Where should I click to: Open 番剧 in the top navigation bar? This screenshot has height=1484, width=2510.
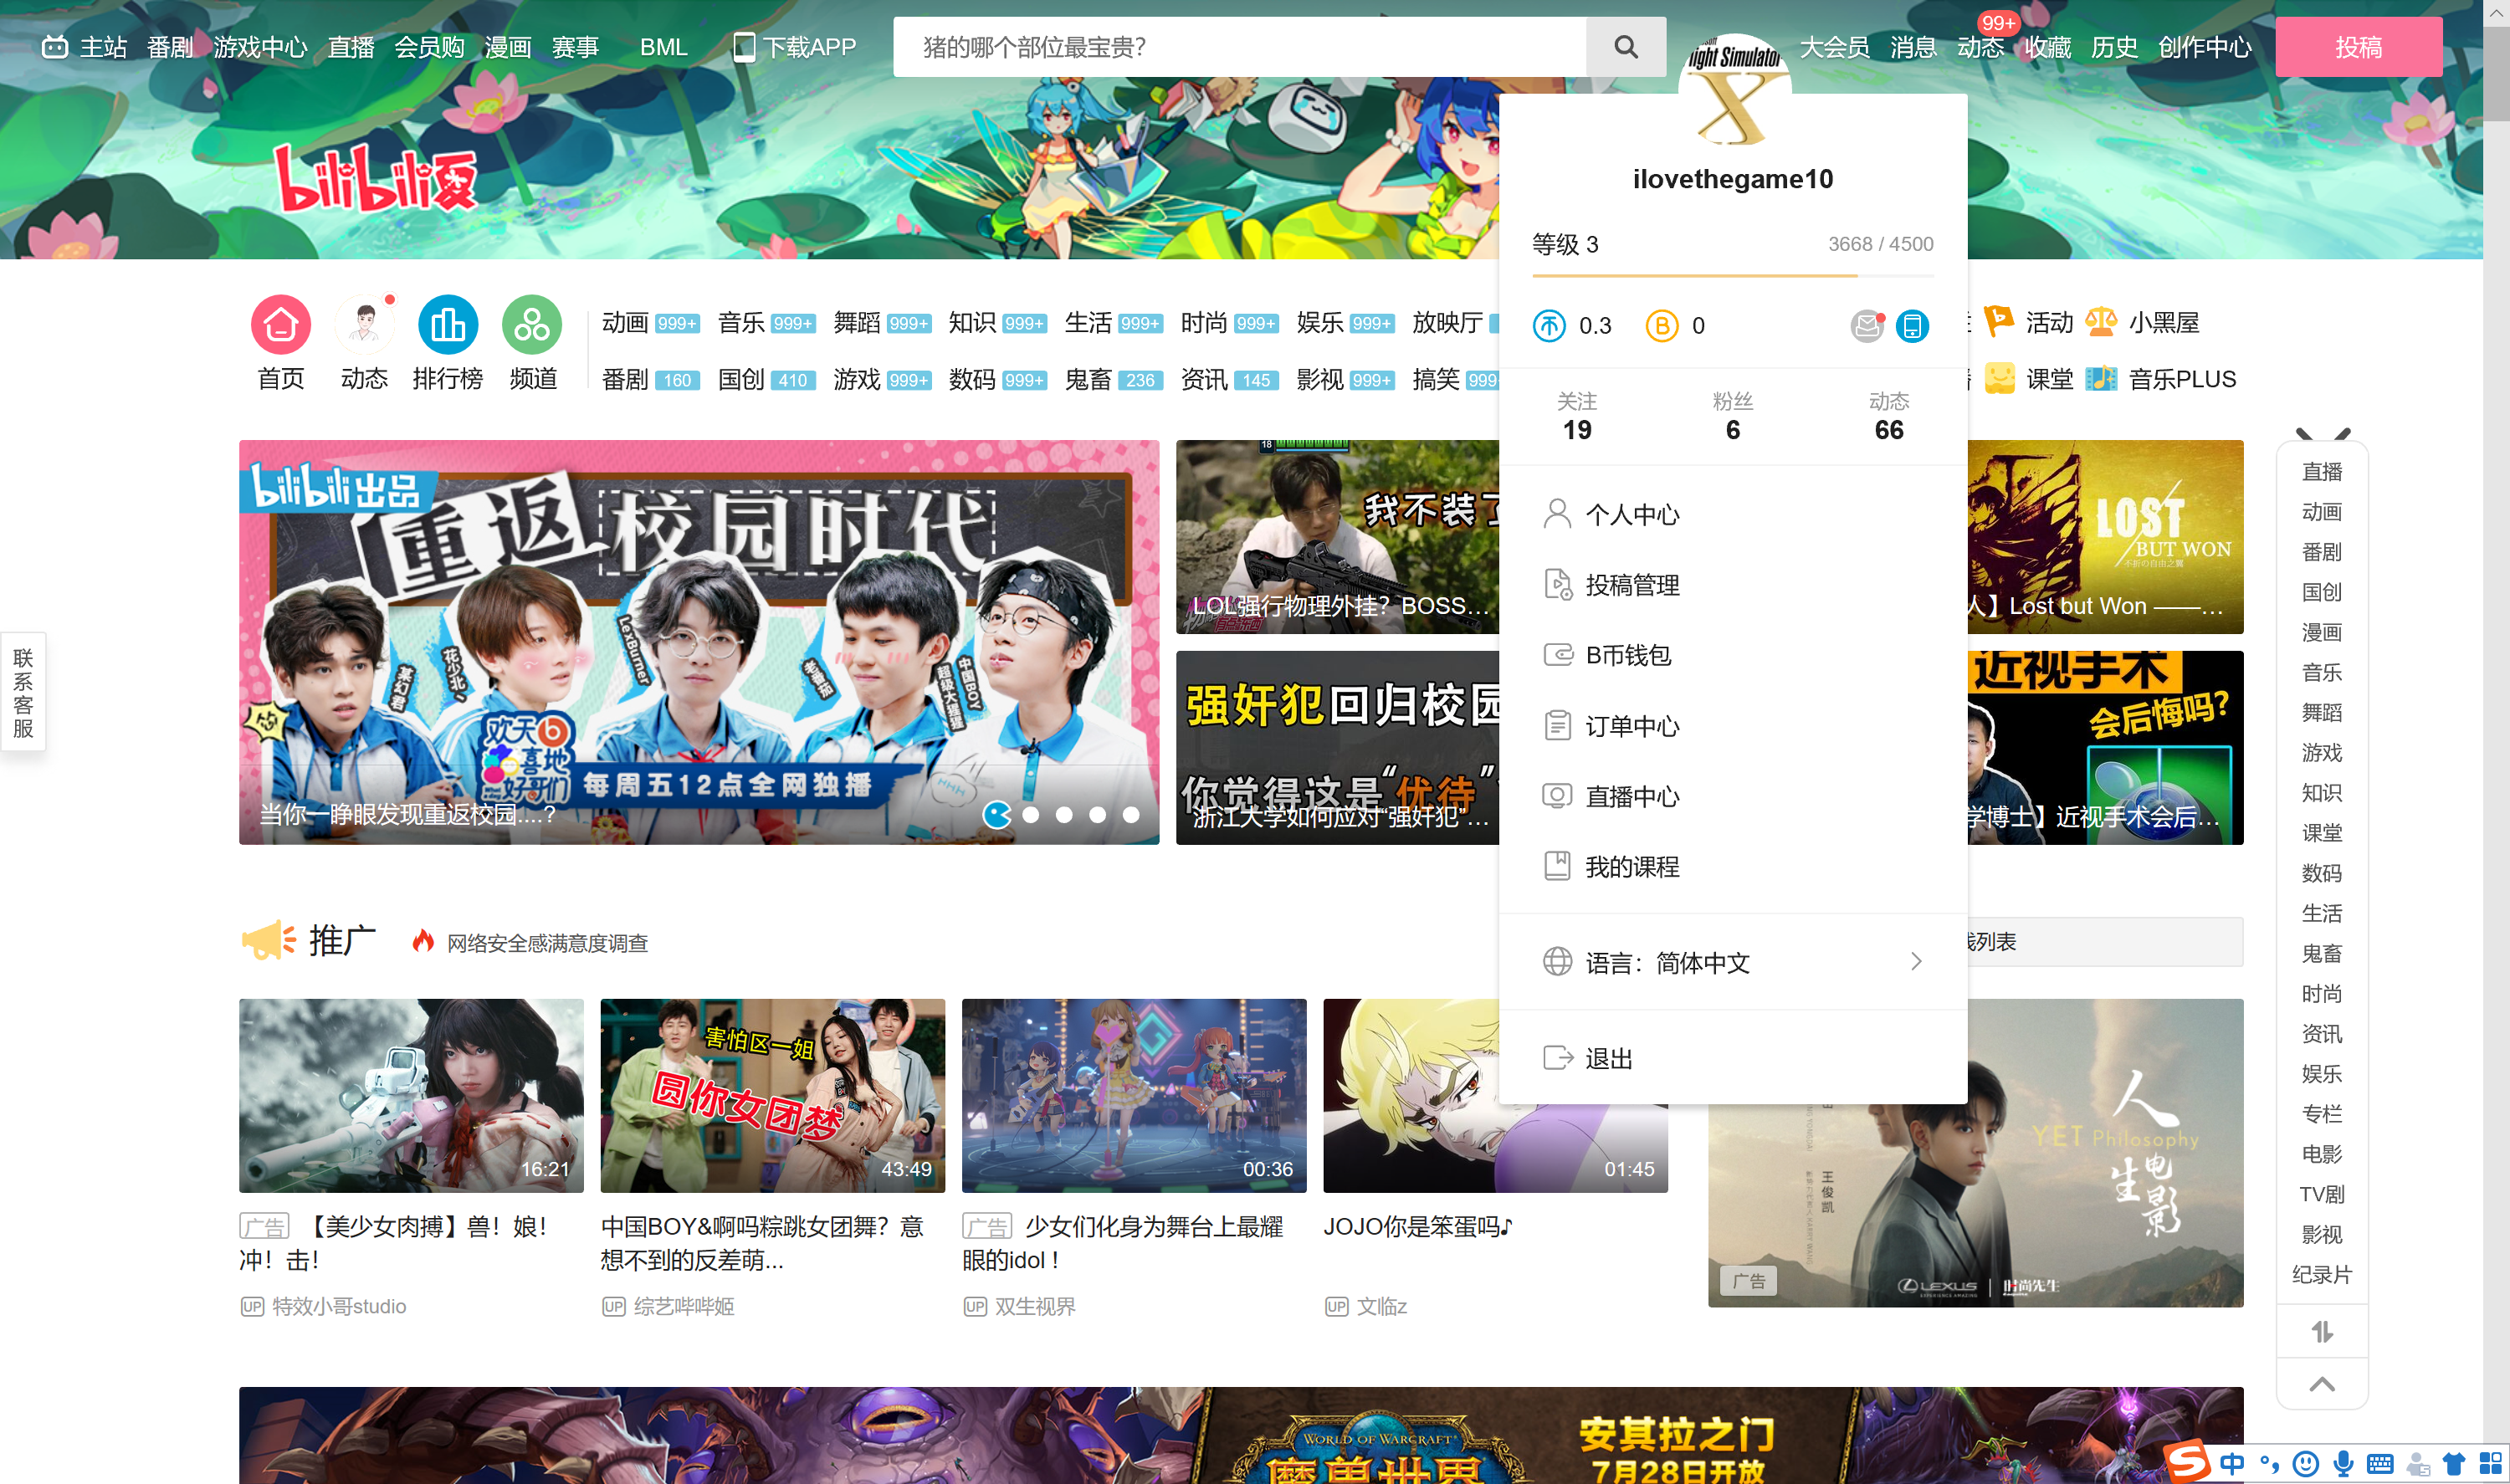168,46
